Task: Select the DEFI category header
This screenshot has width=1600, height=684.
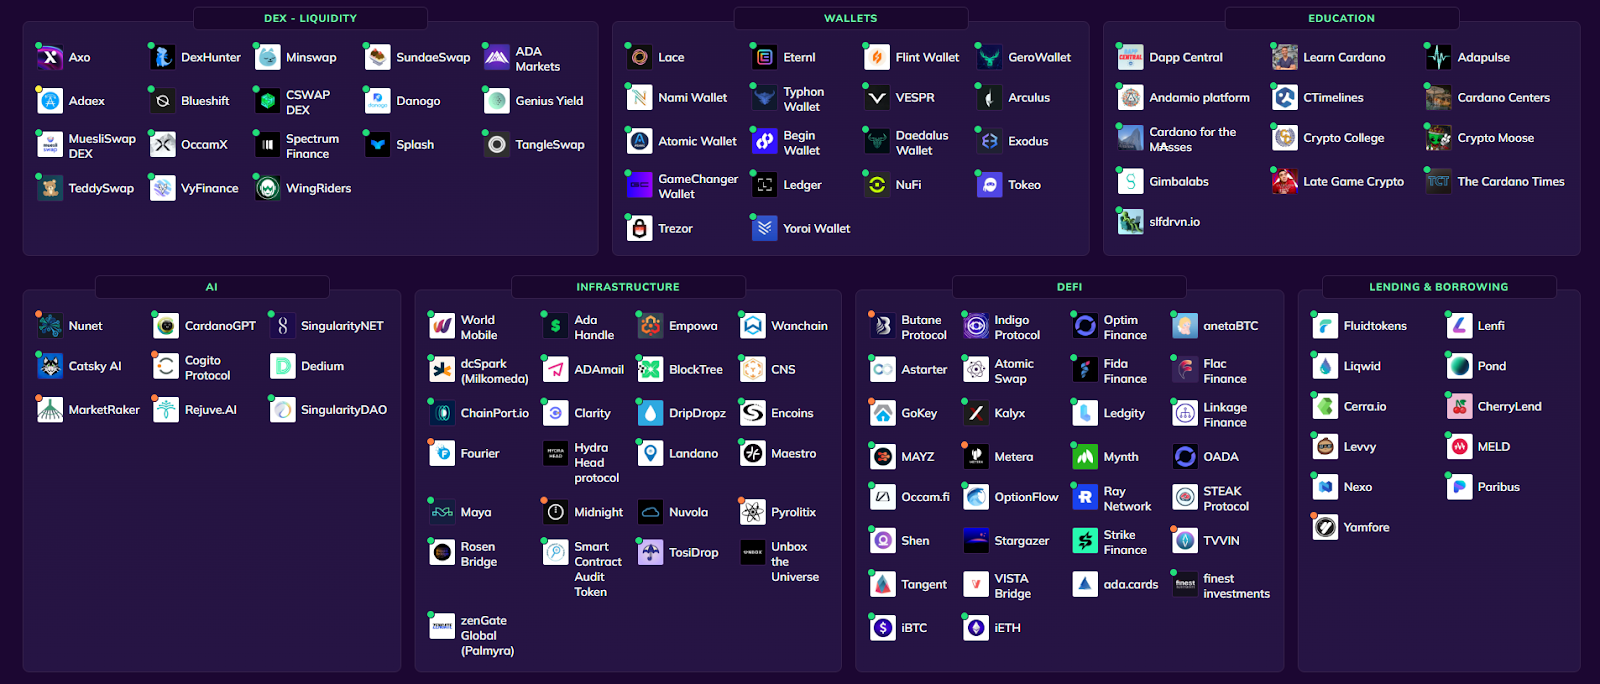Action: (1069, 287)
